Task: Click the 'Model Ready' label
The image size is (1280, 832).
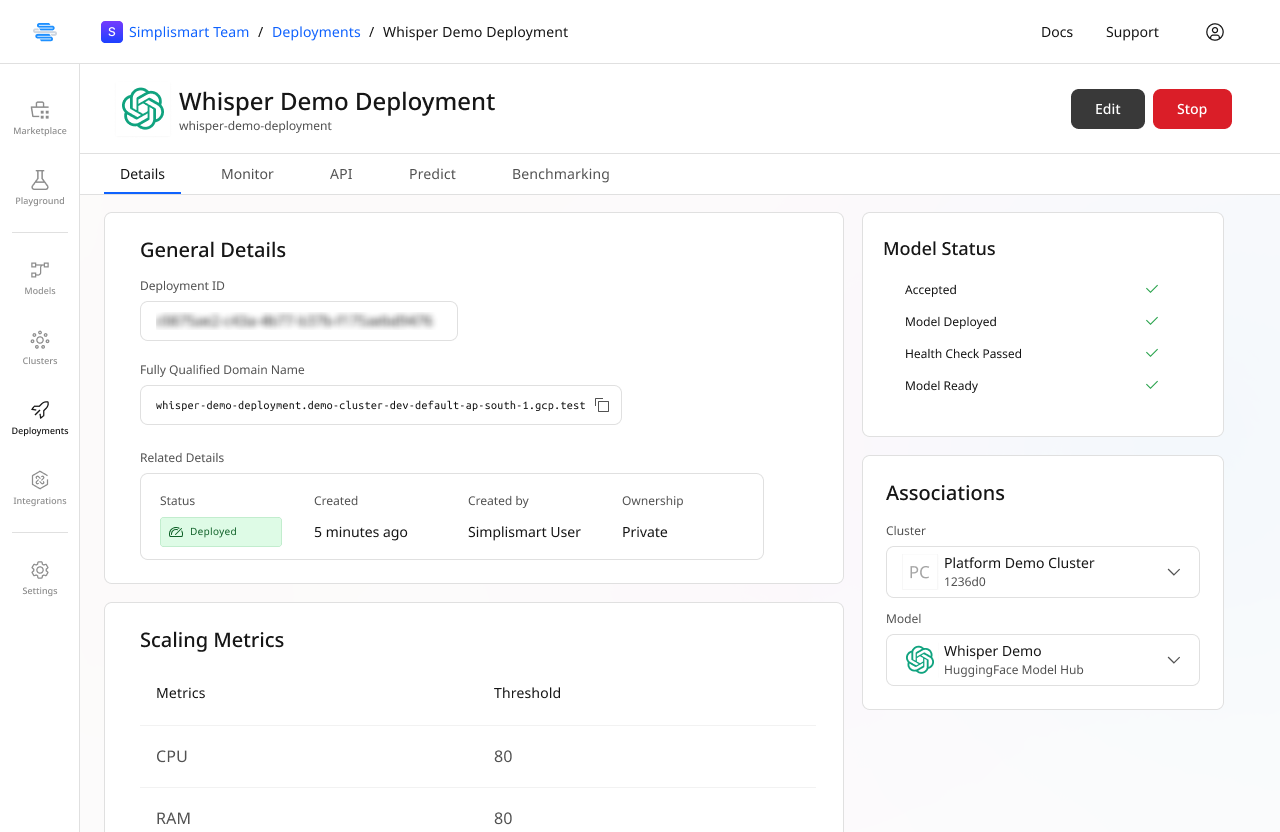Action: [x=942, y=385]
